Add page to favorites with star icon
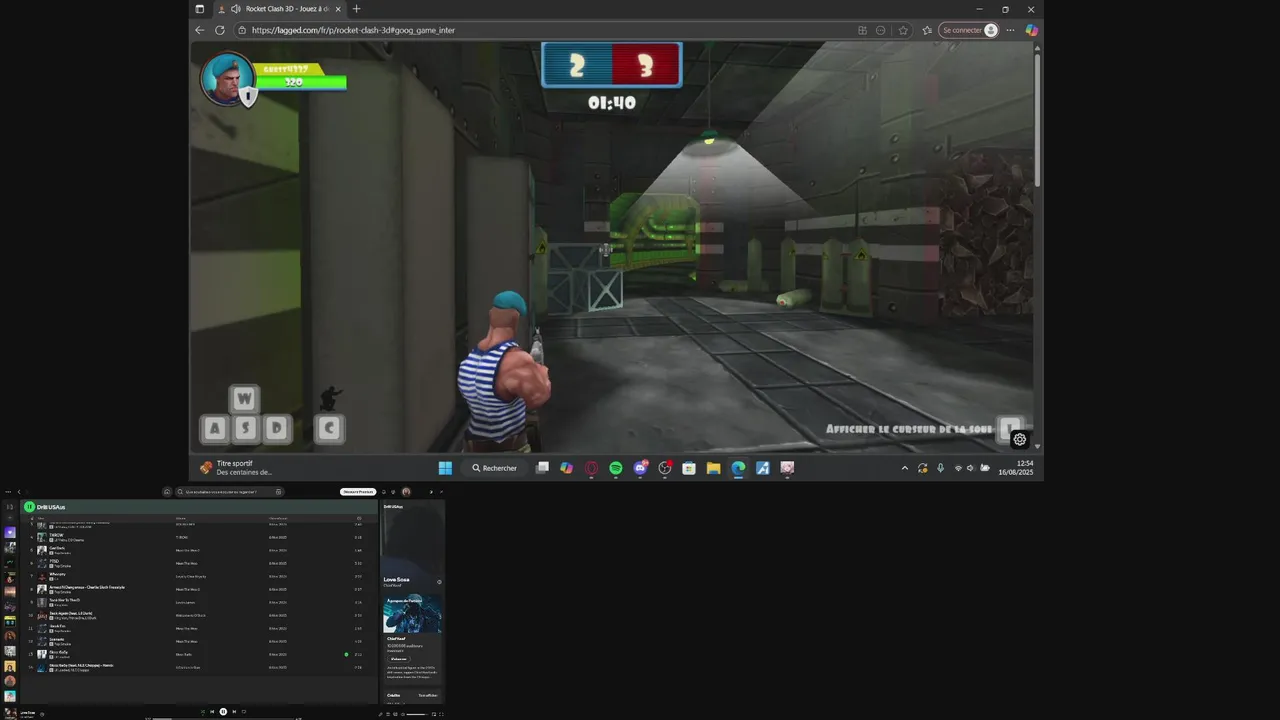The height and width of the screenshot is (720, 1280). click(903, 30)
